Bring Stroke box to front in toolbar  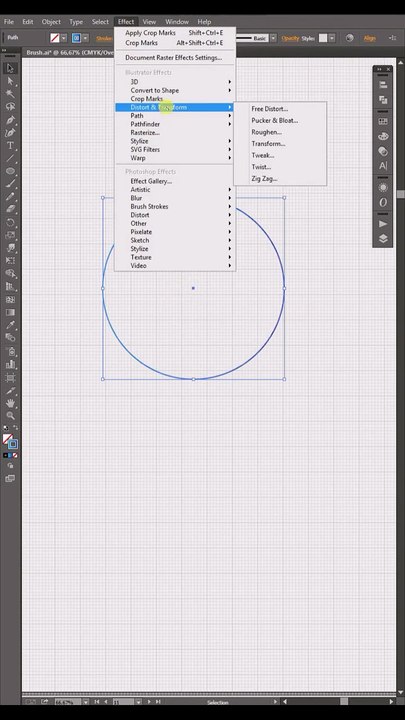pos(13,444)
